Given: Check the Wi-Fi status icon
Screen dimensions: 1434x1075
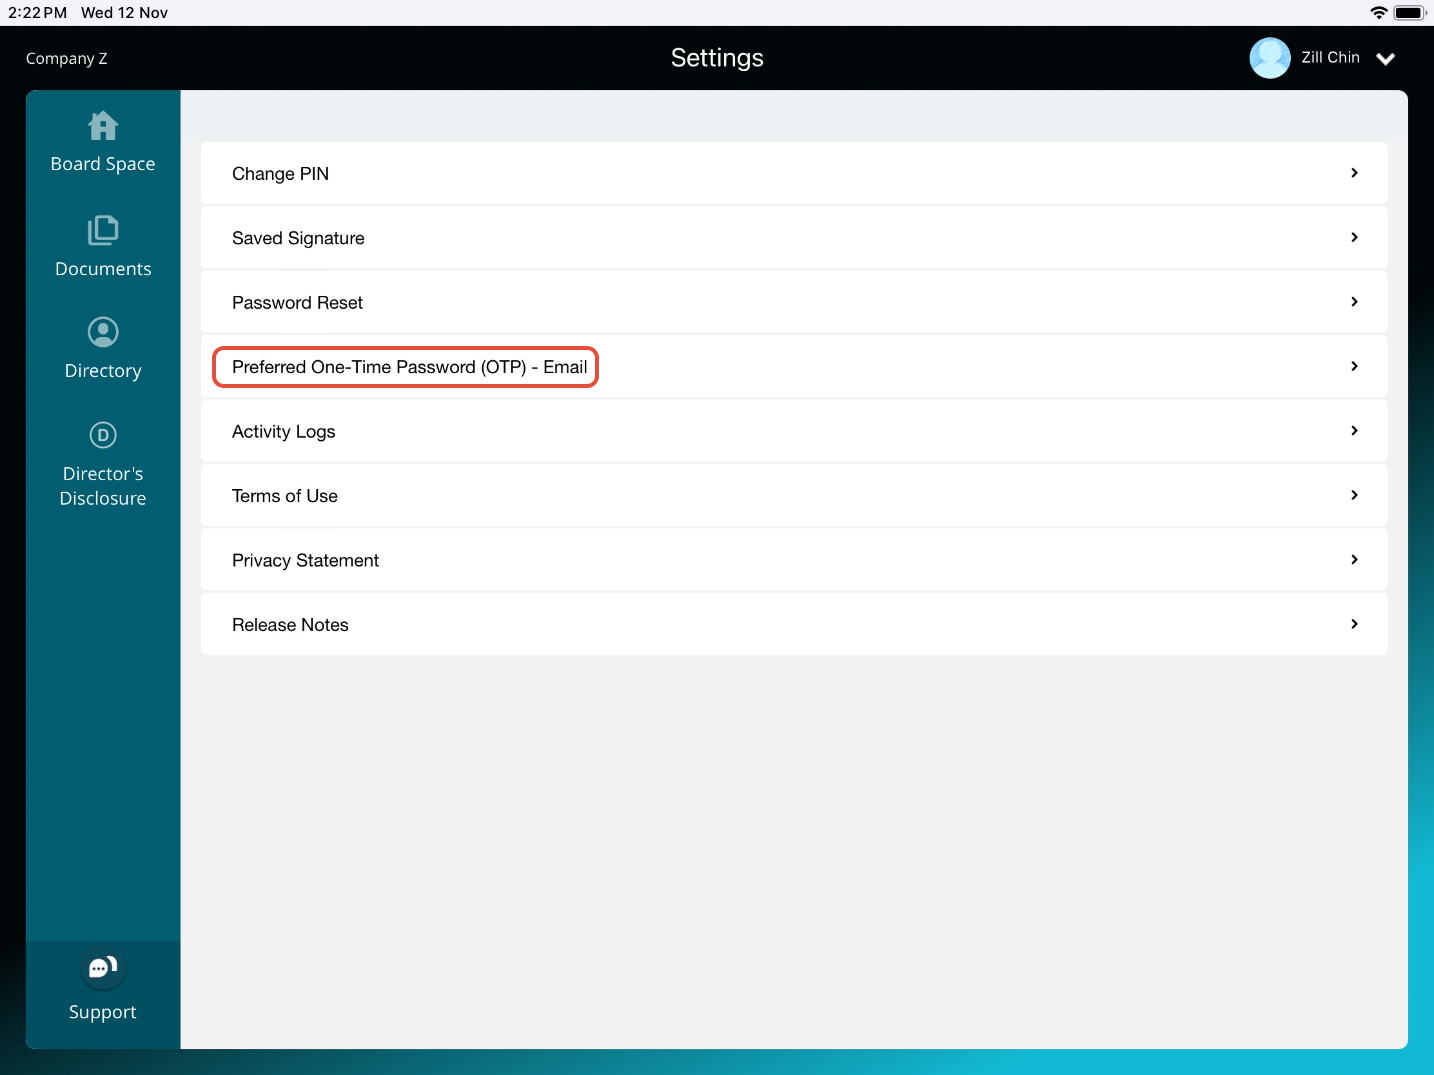Looking at the screenshot, I should (x=1379, y=13).
